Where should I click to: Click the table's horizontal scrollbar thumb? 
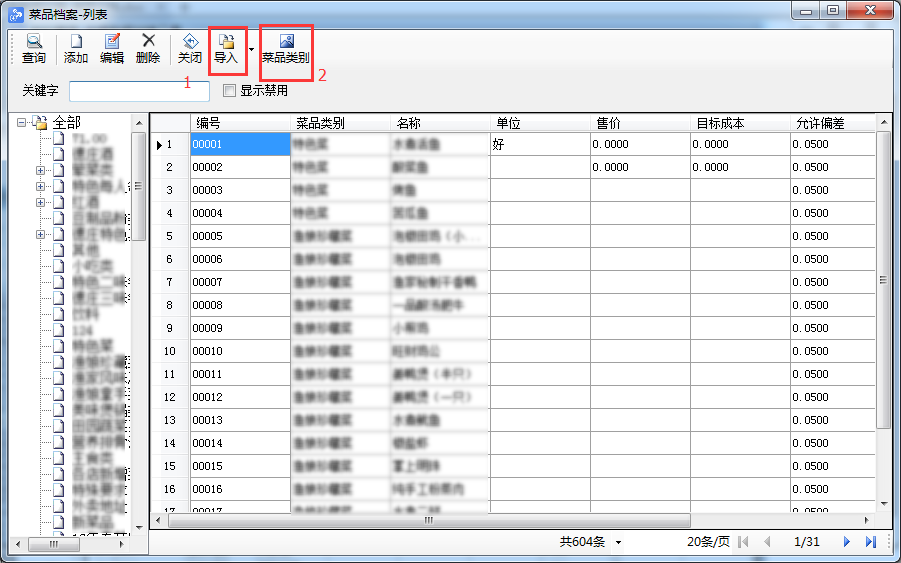[428, 521]
